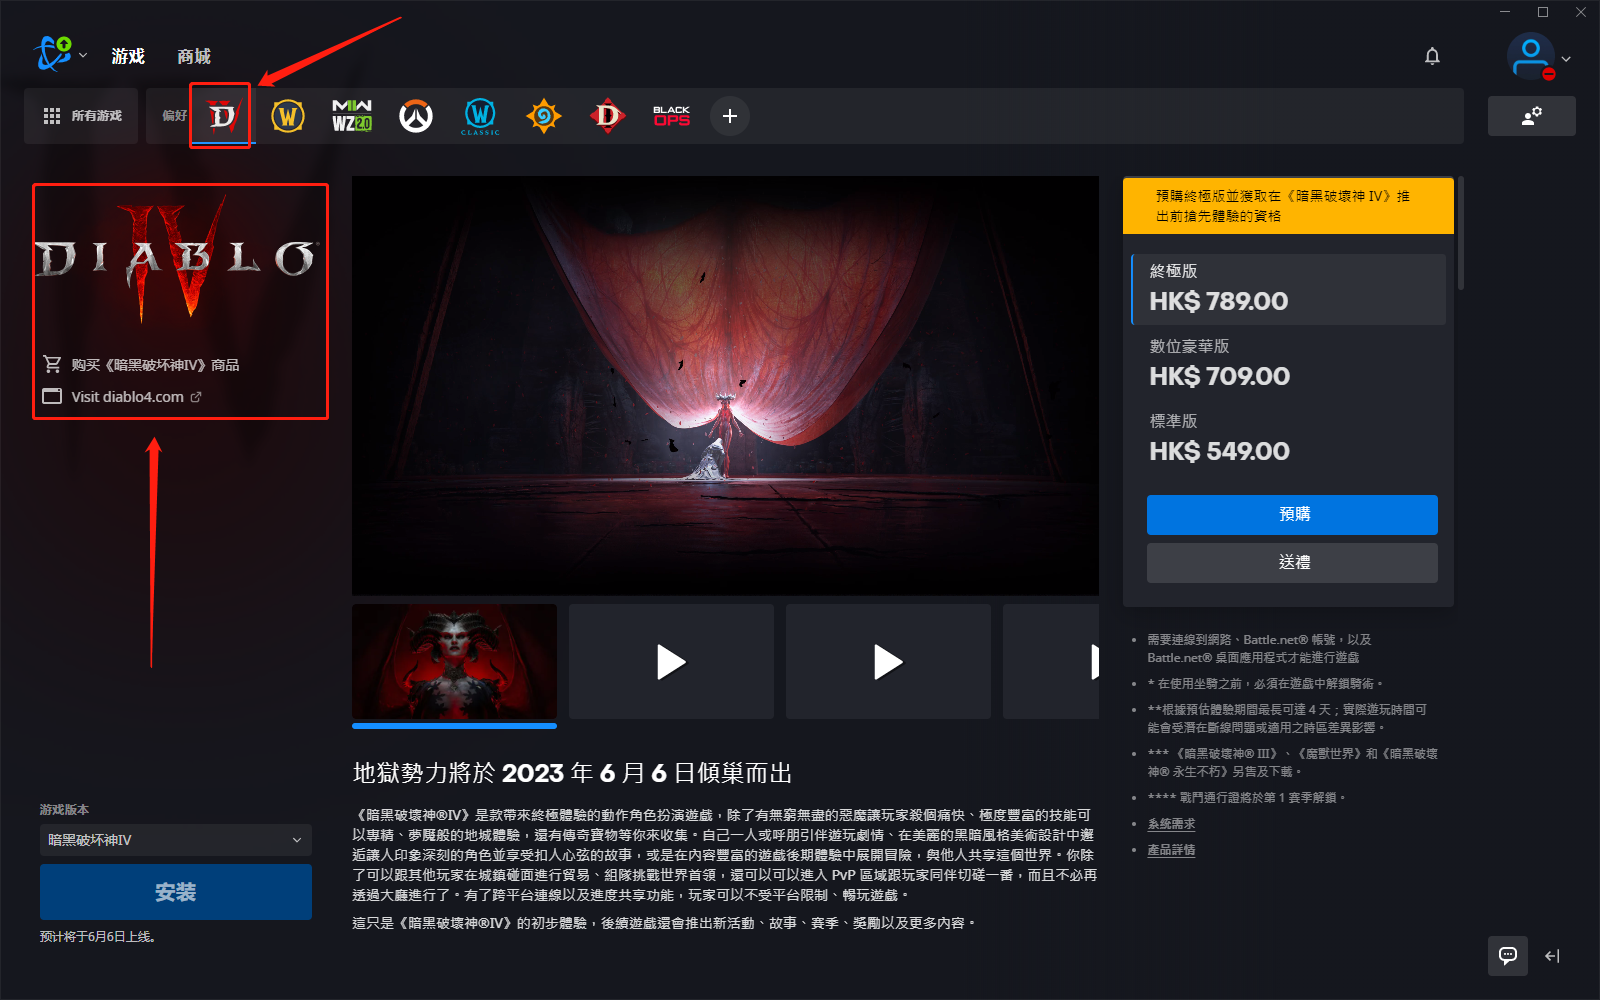Play the first video thumbnail

click(671, 661)
